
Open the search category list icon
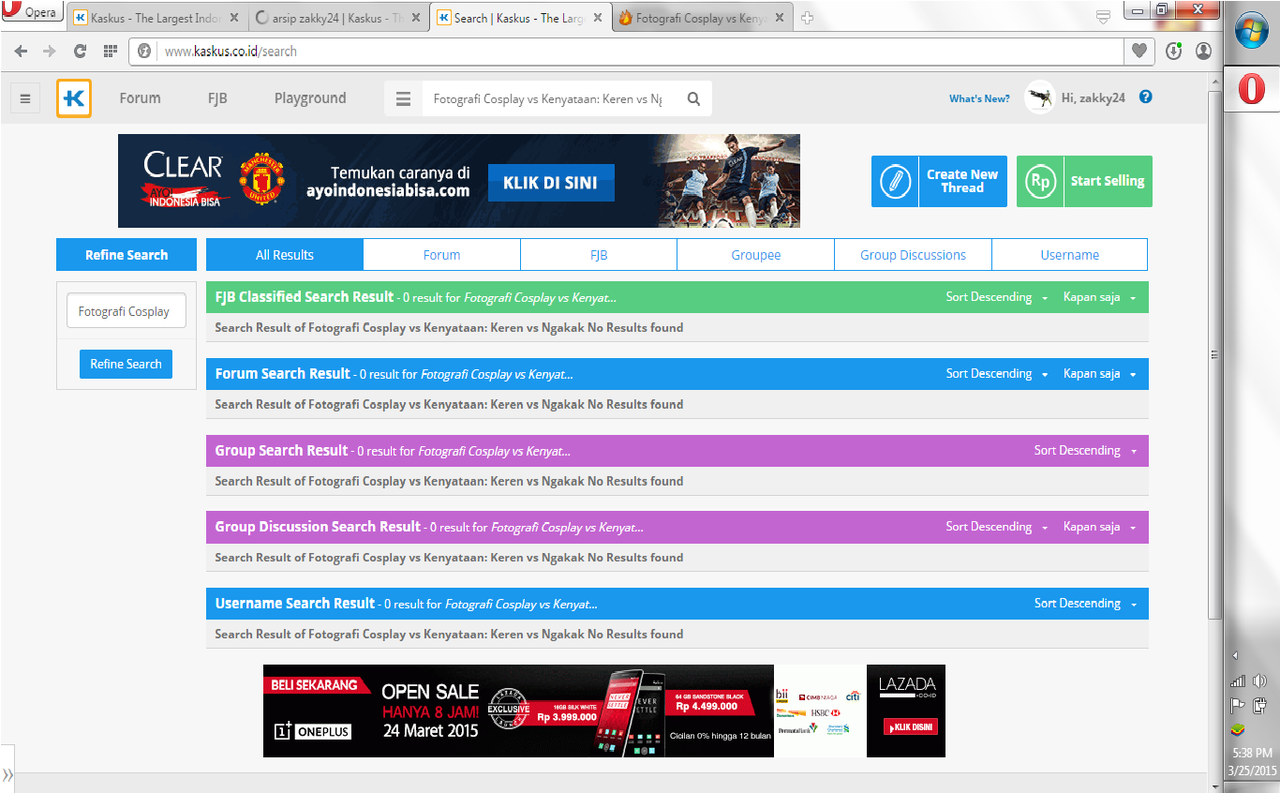(x=403, y=99)
